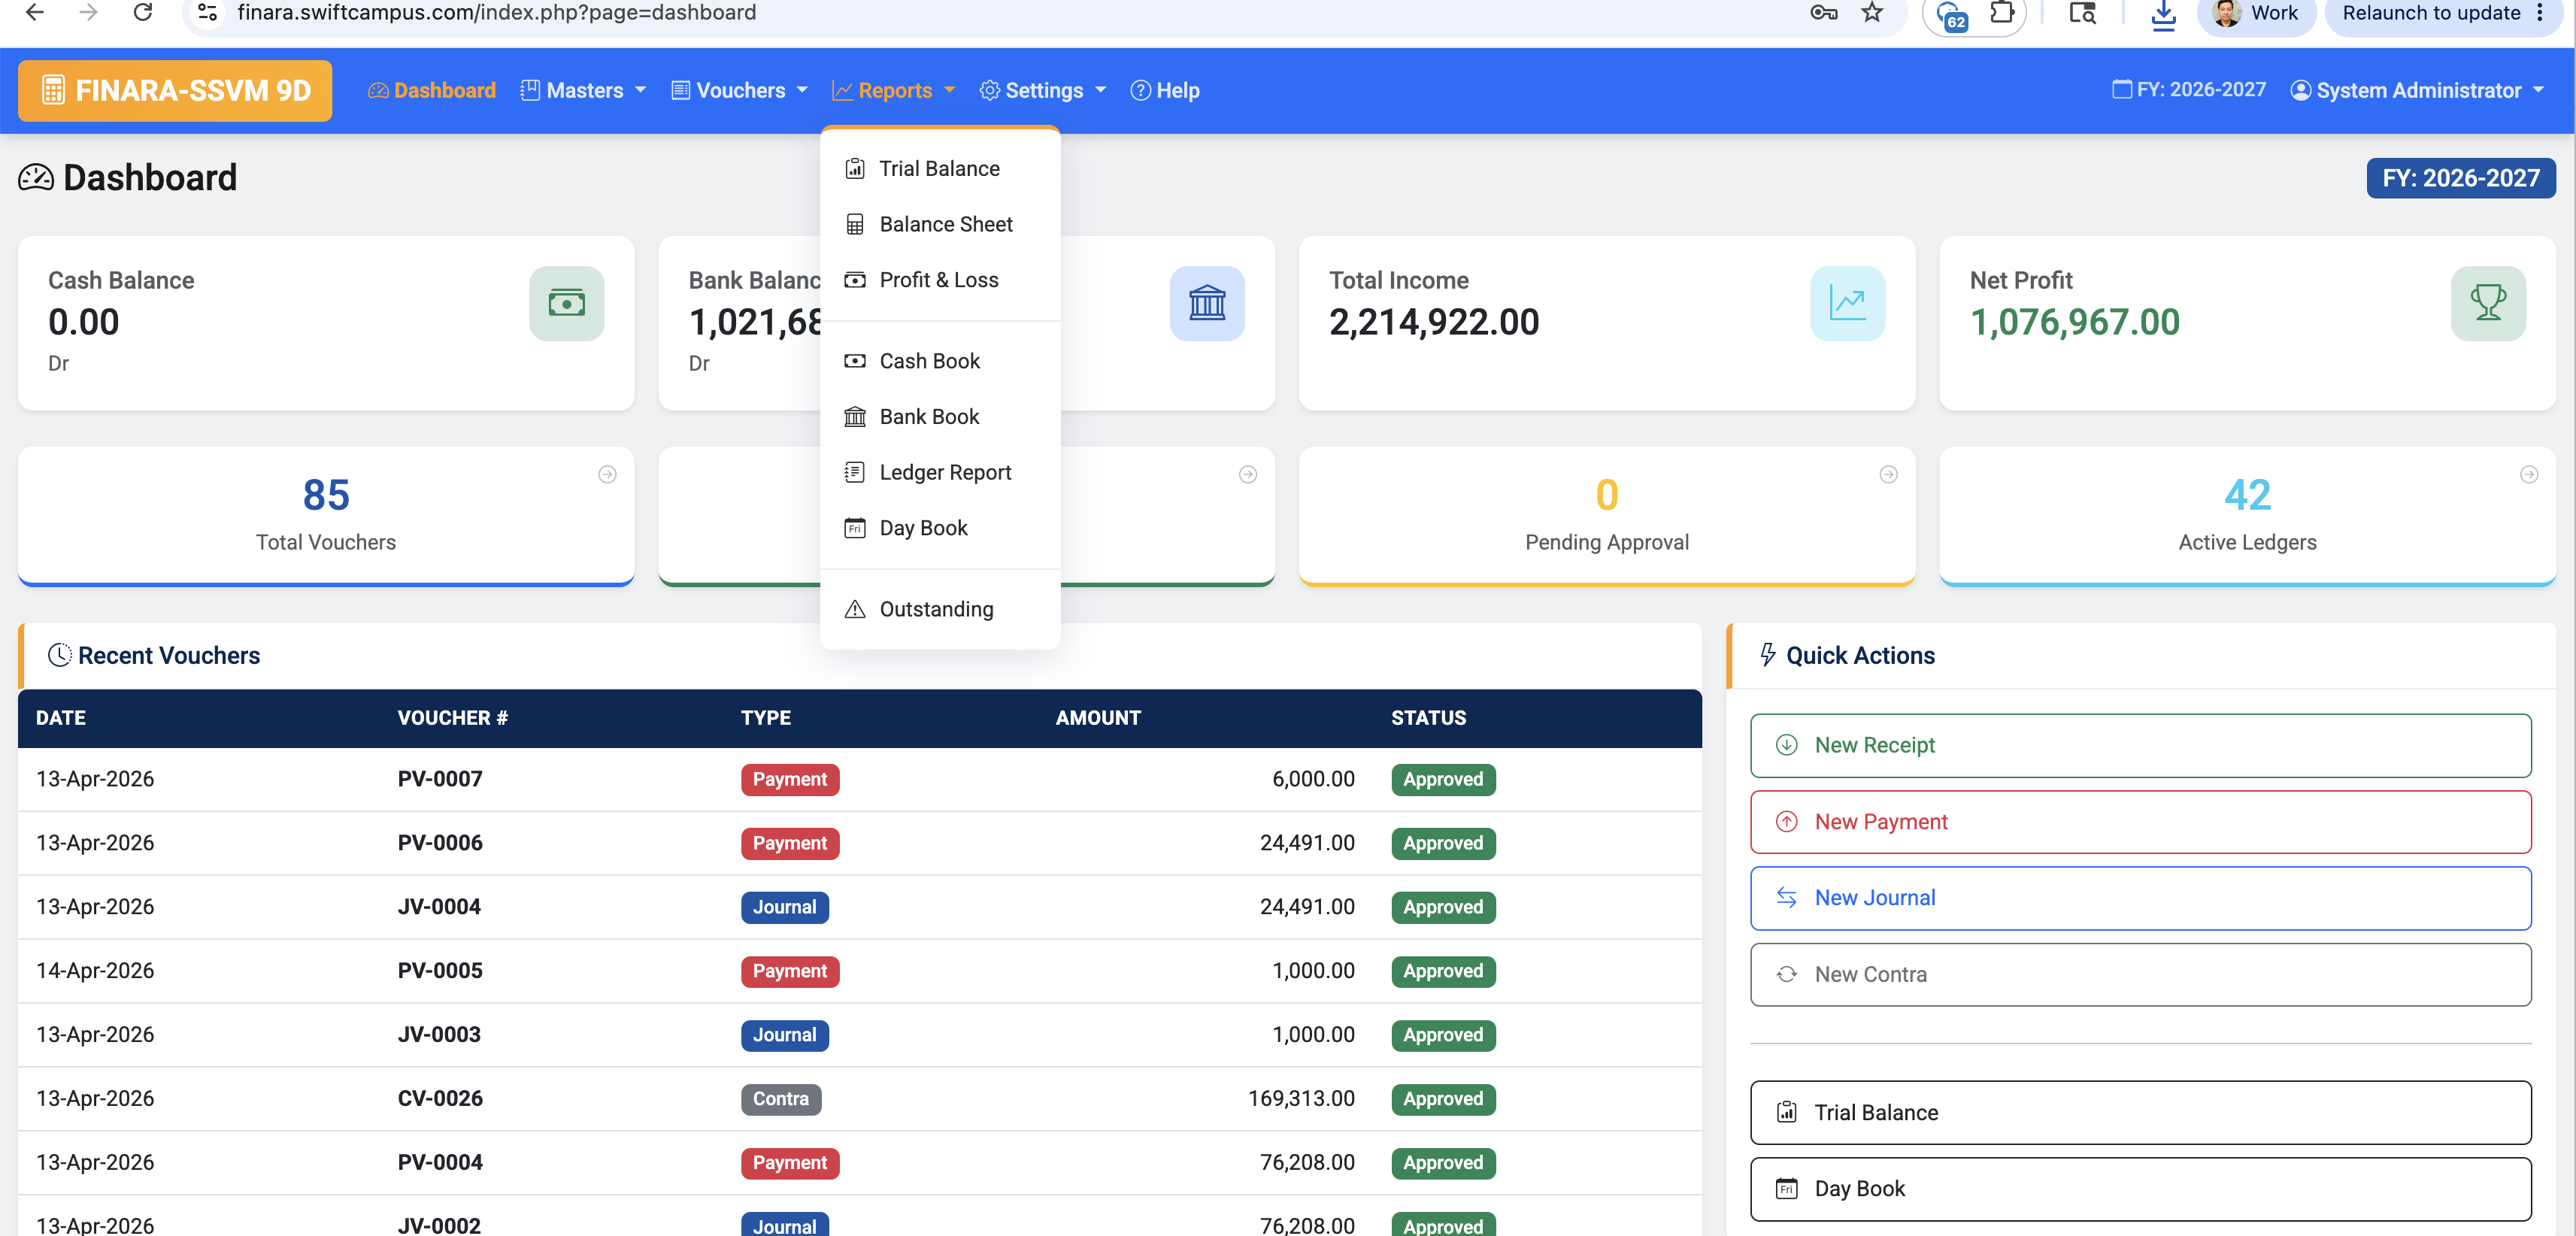Click the New Payment quick action
The image size is (2576, 1236).
tap(2140, 822)
